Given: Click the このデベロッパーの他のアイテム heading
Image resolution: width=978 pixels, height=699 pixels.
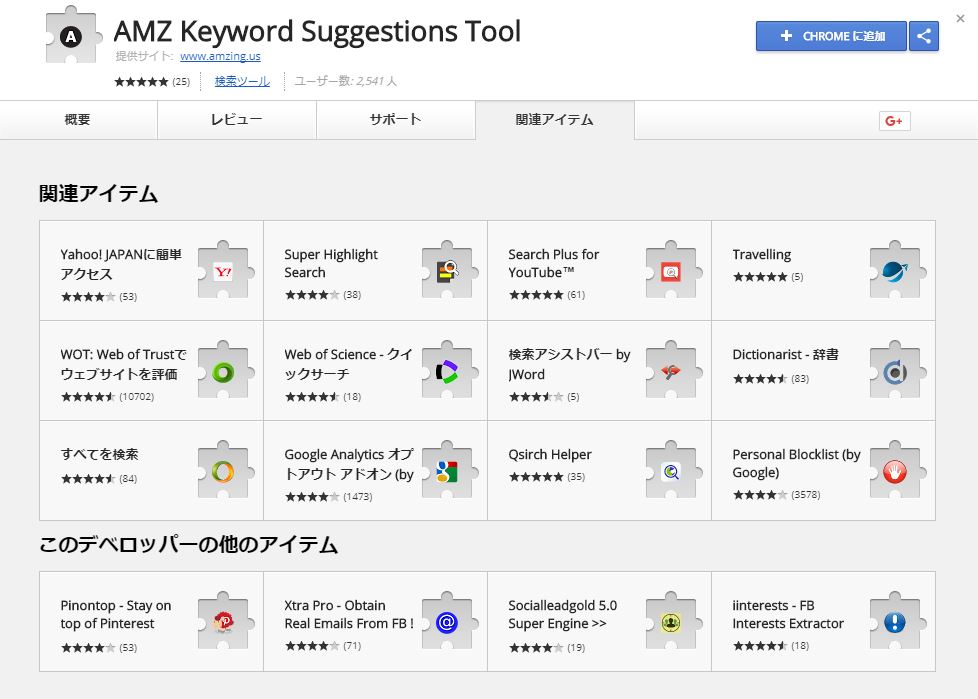Looking at the screenshot, I should coord(188,544).
